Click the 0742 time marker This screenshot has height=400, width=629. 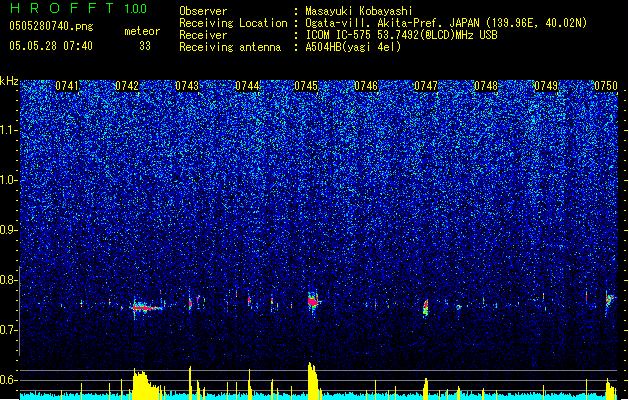tap(127, 86)
